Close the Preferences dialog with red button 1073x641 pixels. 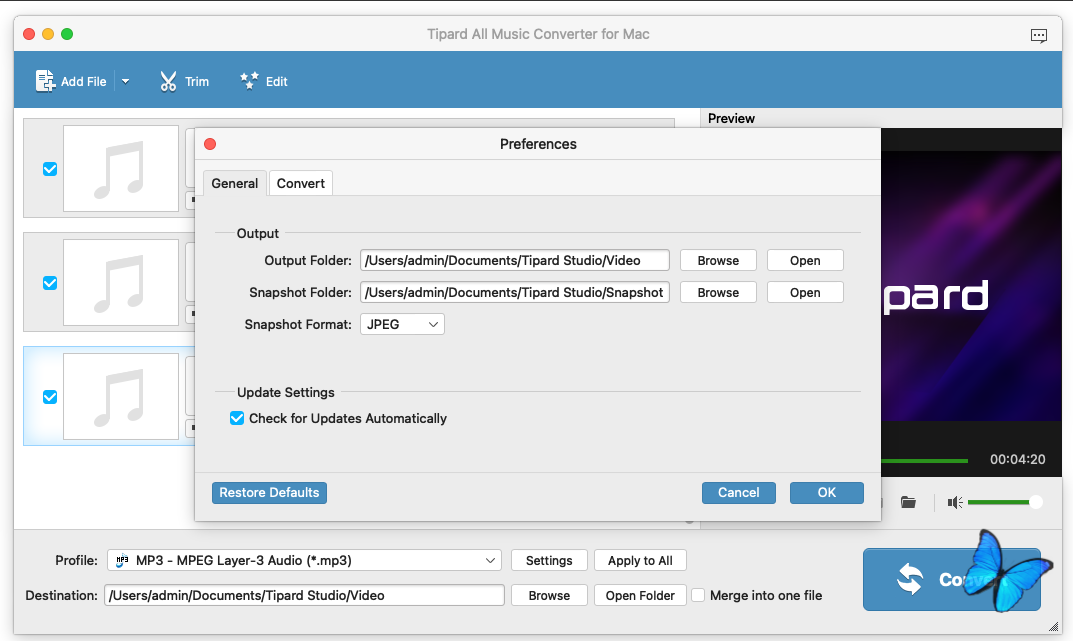[x=210, y=144]
